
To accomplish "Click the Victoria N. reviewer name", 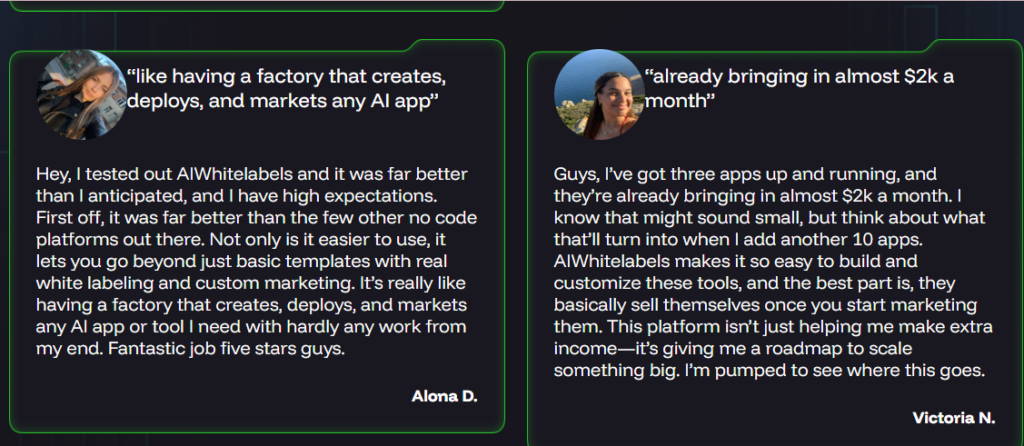I will coord(953,418).
